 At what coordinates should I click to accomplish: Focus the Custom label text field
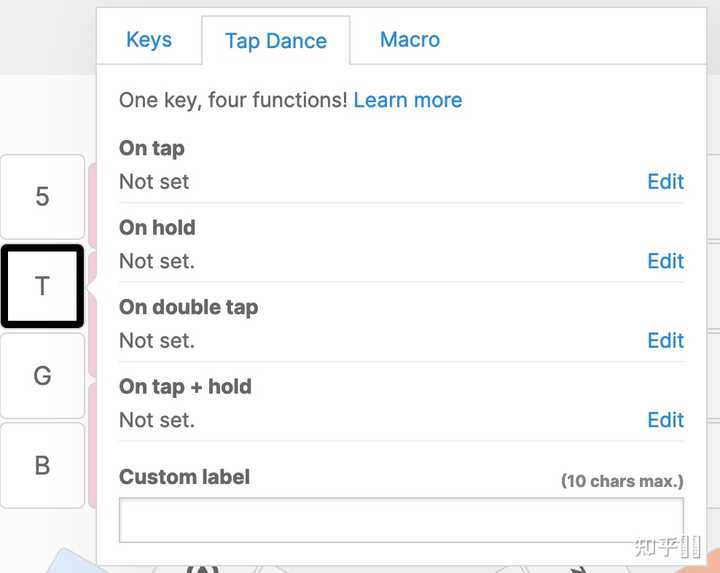401,520
